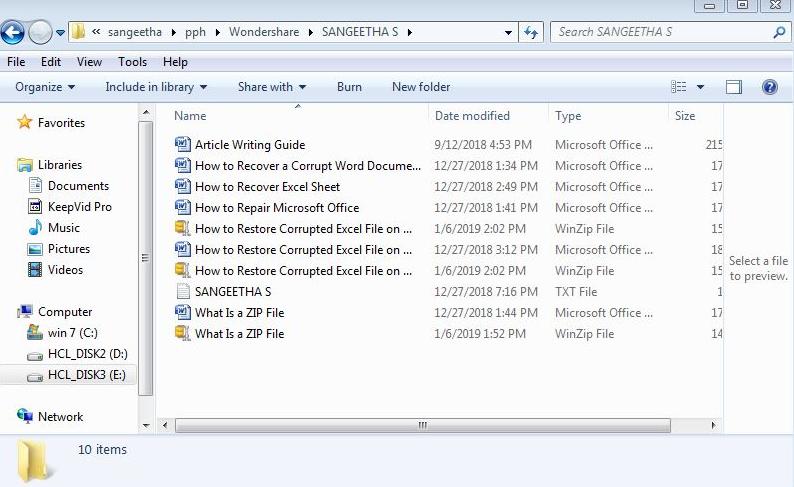Viewport: 794px width, 487px height.
Task: Open the change view dropdown arrow
Action: click(x=700, y=87)
